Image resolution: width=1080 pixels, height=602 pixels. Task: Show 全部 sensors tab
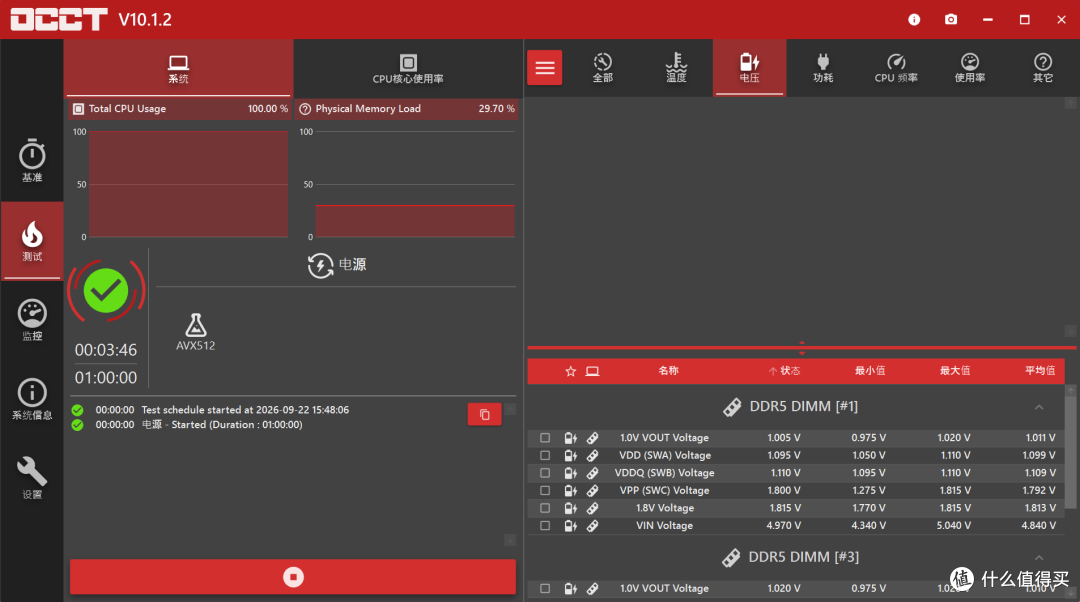[603, 68]
